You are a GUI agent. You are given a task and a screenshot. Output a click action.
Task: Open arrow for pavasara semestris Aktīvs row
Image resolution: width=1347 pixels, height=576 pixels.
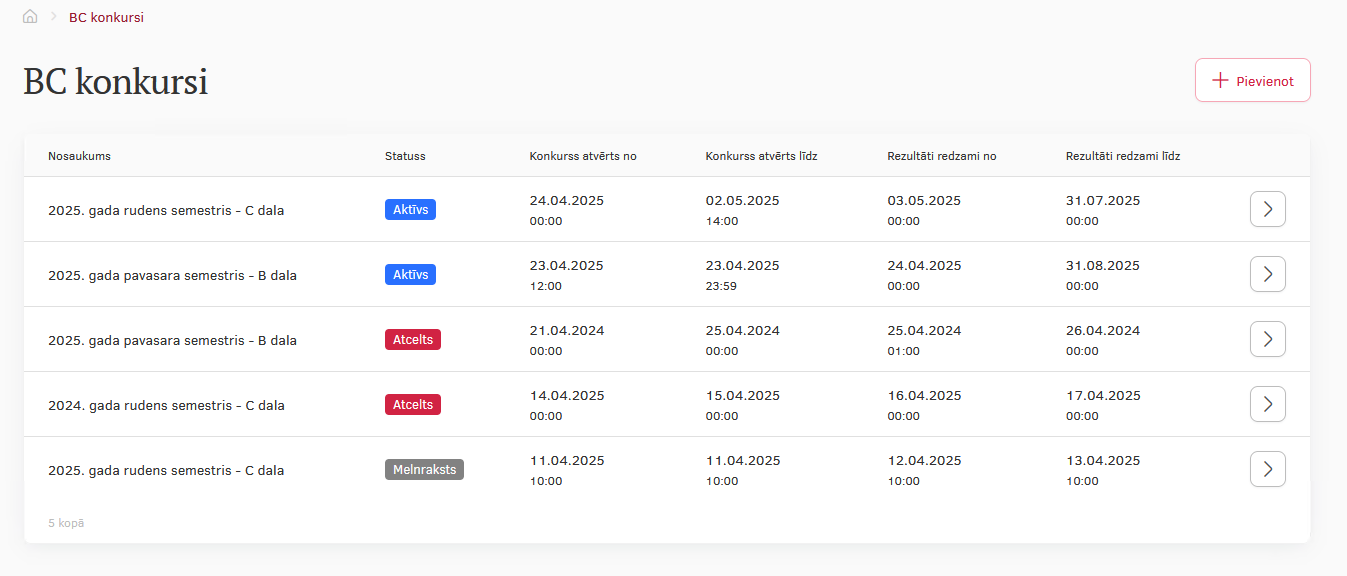click(1268, 274)
